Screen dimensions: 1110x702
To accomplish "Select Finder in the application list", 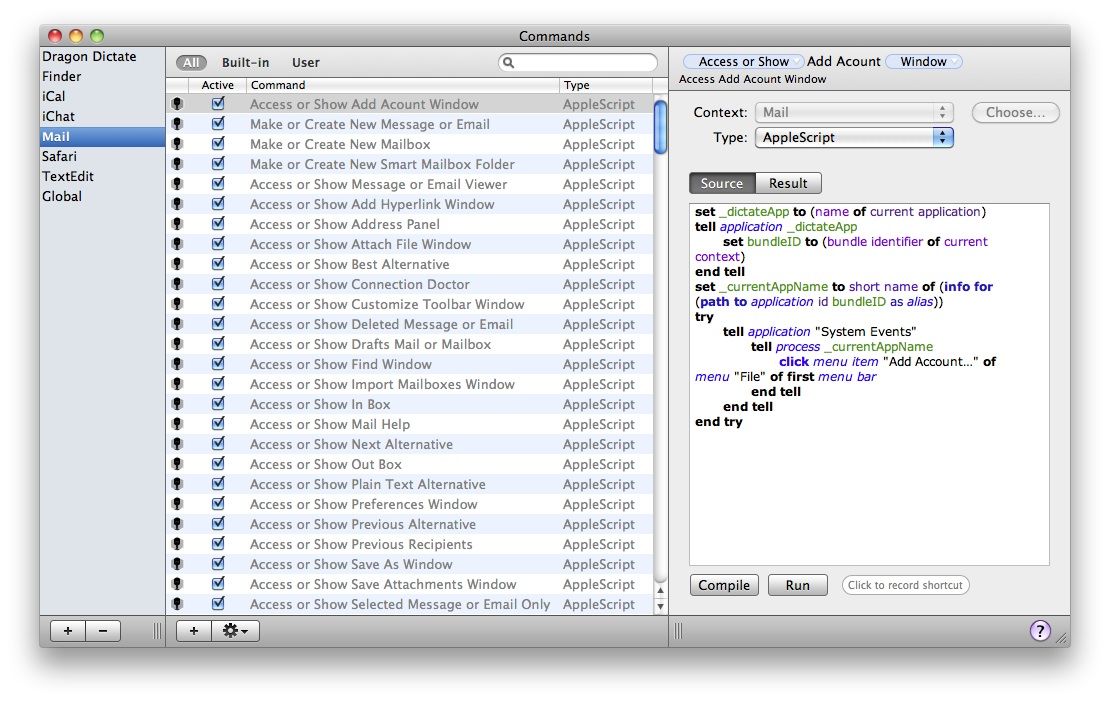I will (103, 76).
